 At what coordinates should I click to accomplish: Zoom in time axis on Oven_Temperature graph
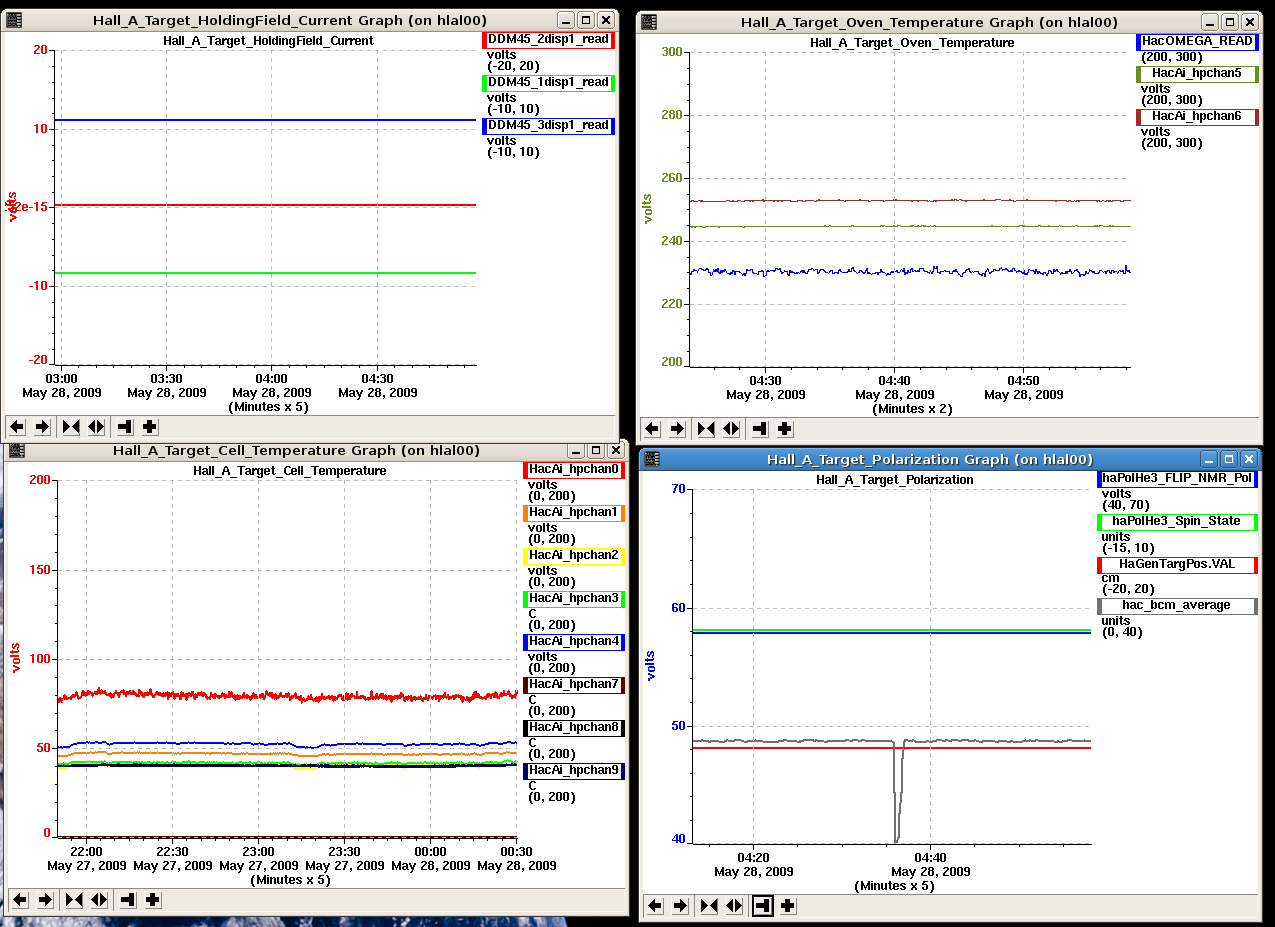706,429
